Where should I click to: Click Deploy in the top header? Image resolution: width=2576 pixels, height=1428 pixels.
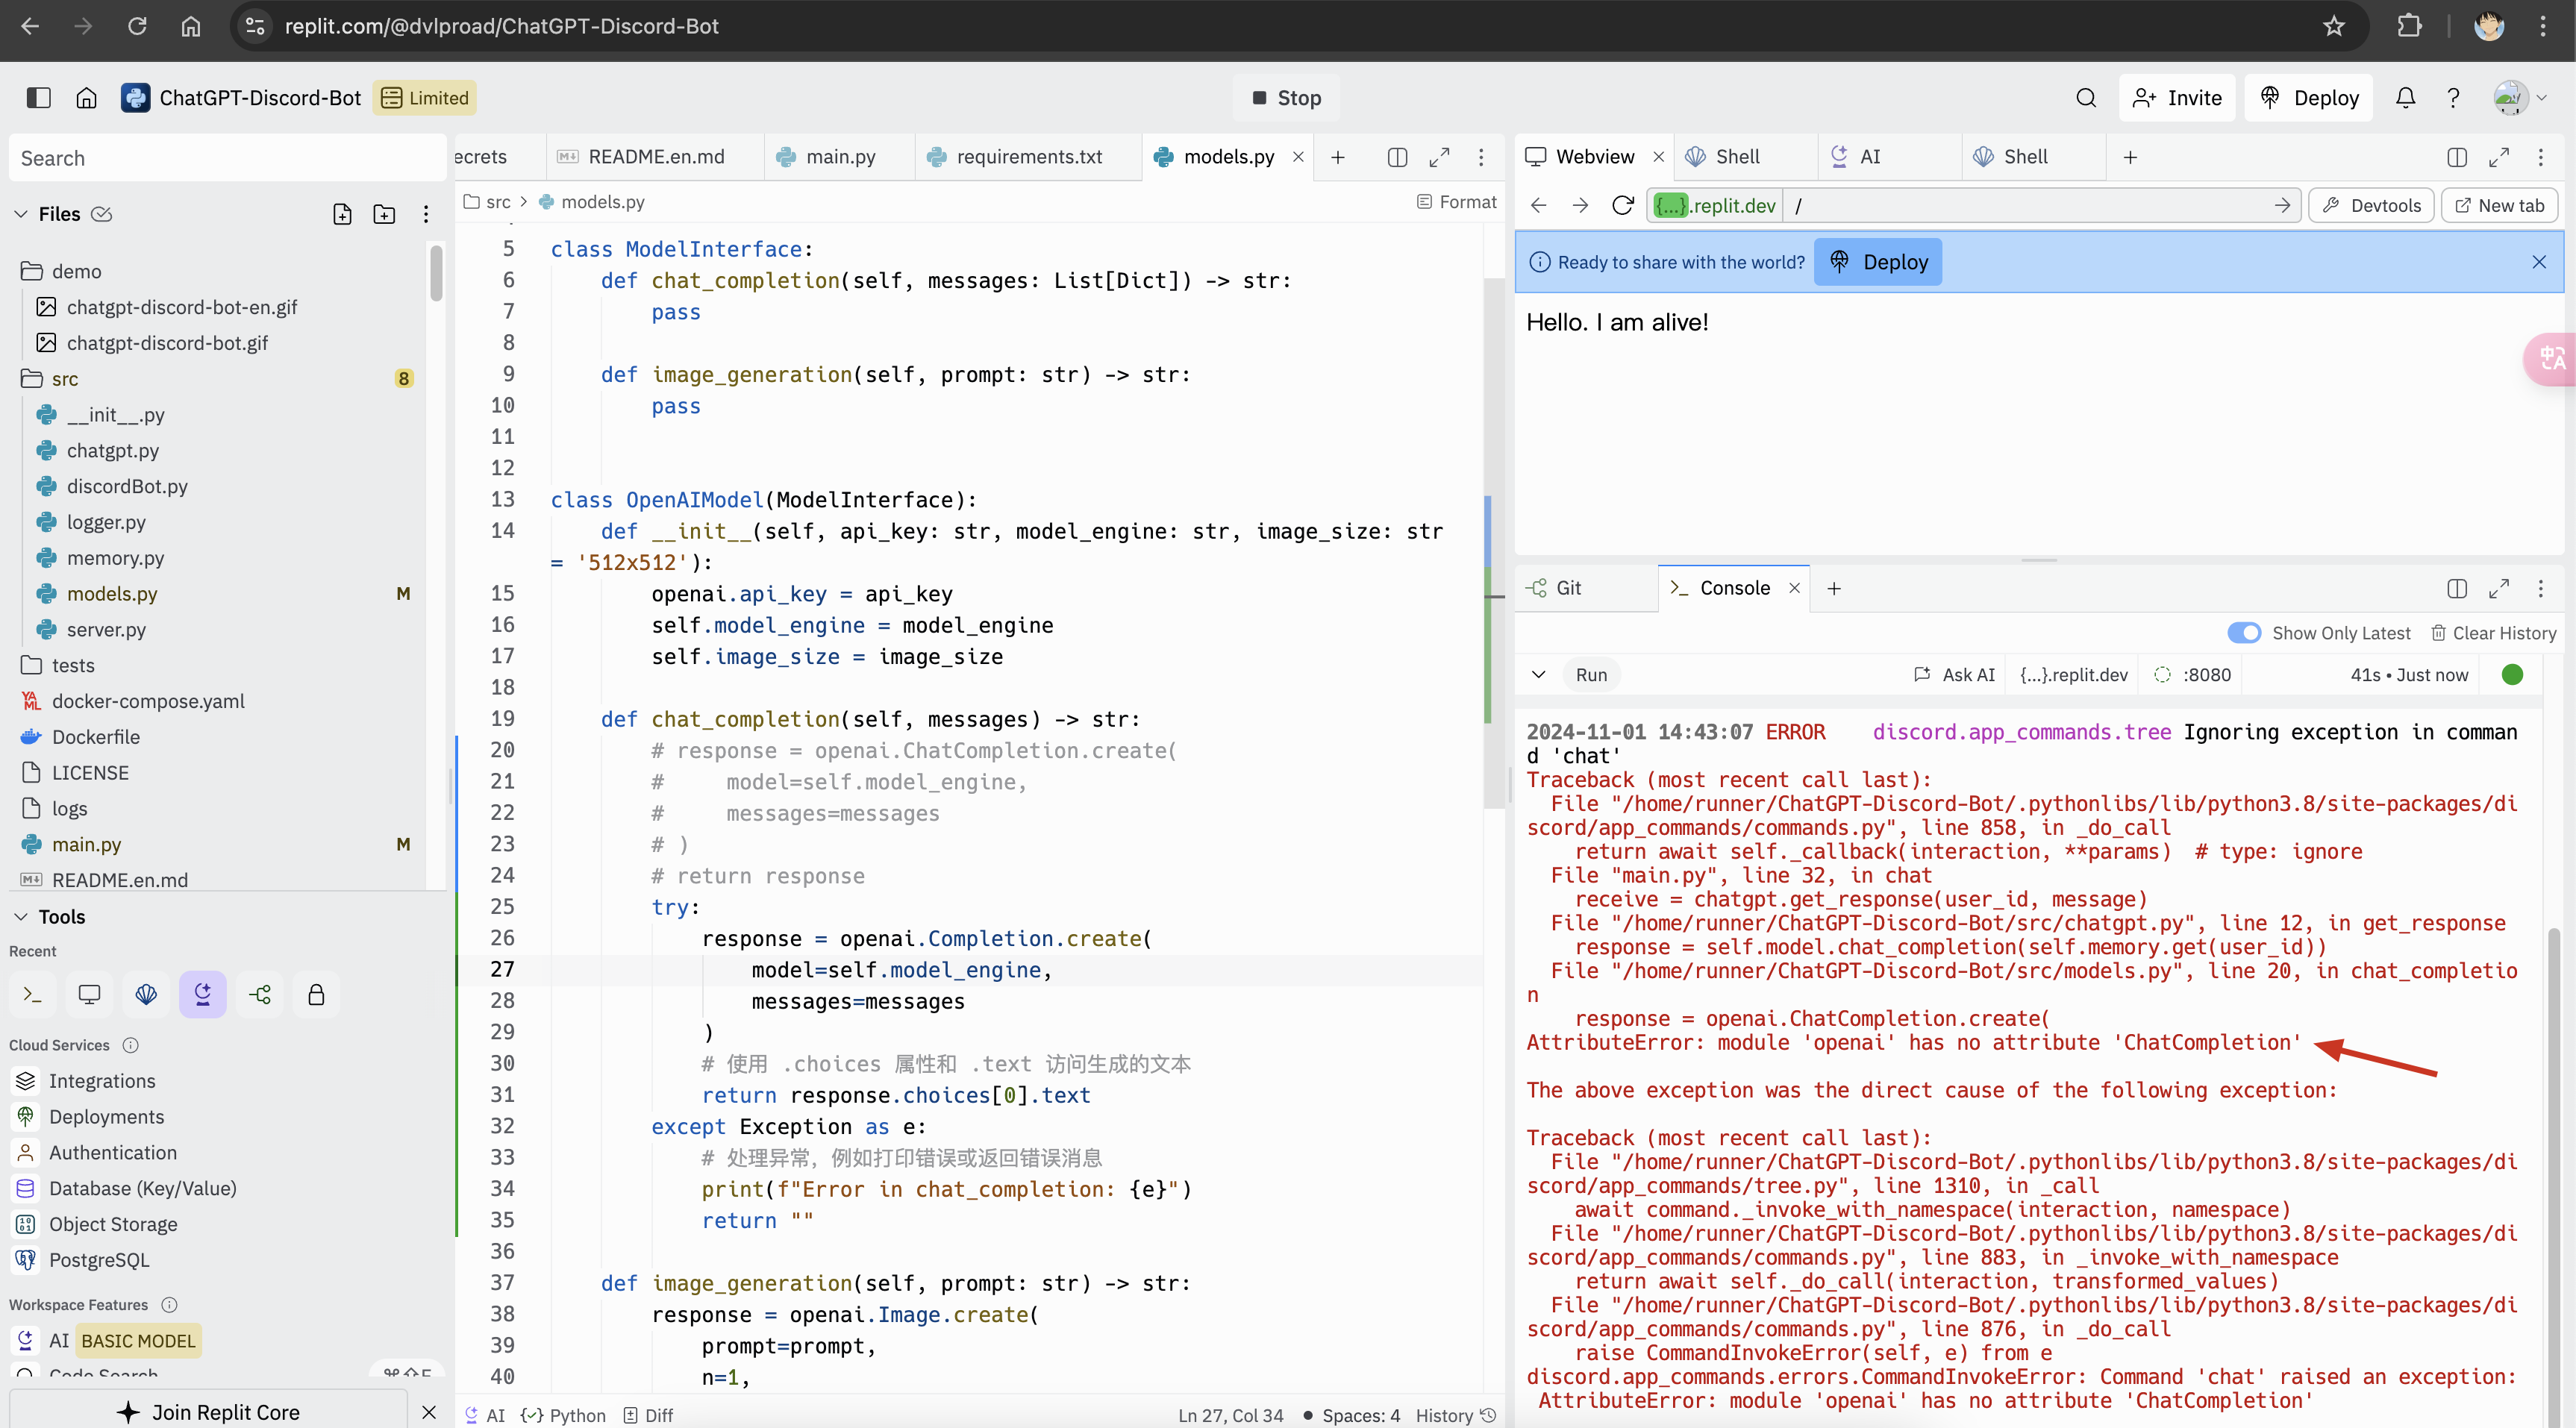pos(2308,97)
